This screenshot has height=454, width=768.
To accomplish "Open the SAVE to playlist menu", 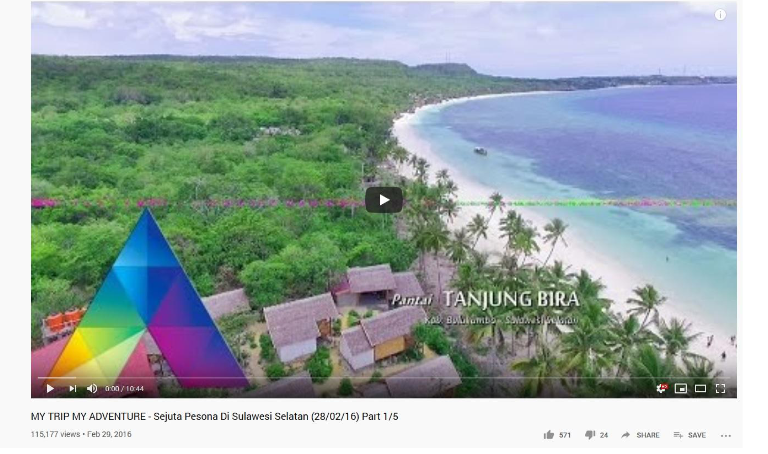I will [690, 435].
